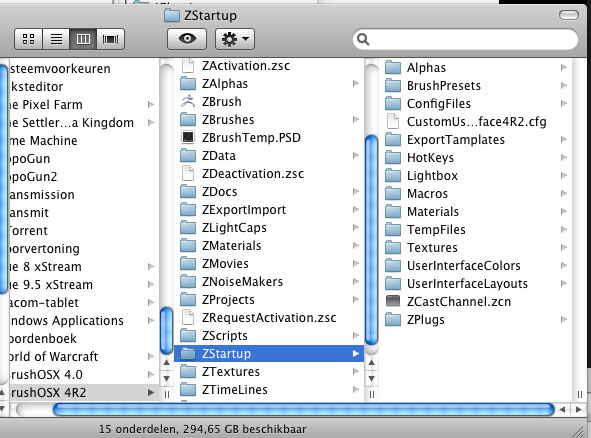Click the ZStartup folder icon in title bar

pyautogui.click(x=172, y=15)
